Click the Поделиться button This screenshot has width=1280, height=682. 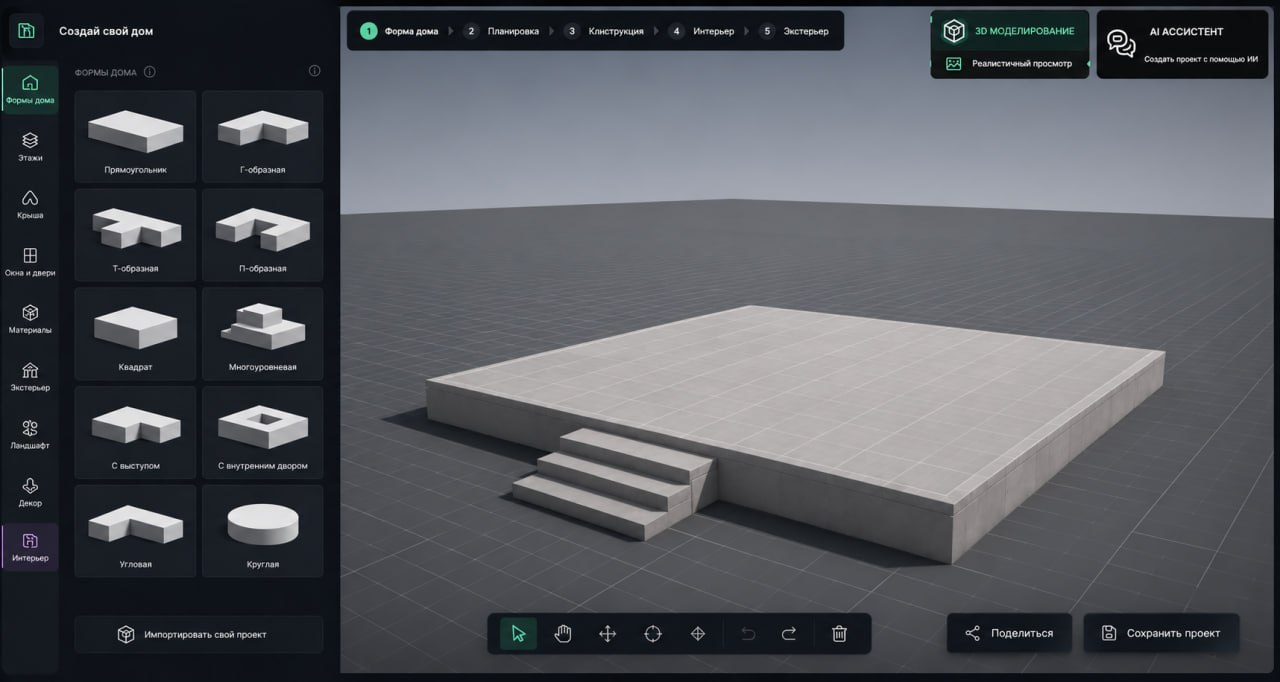1009,633
